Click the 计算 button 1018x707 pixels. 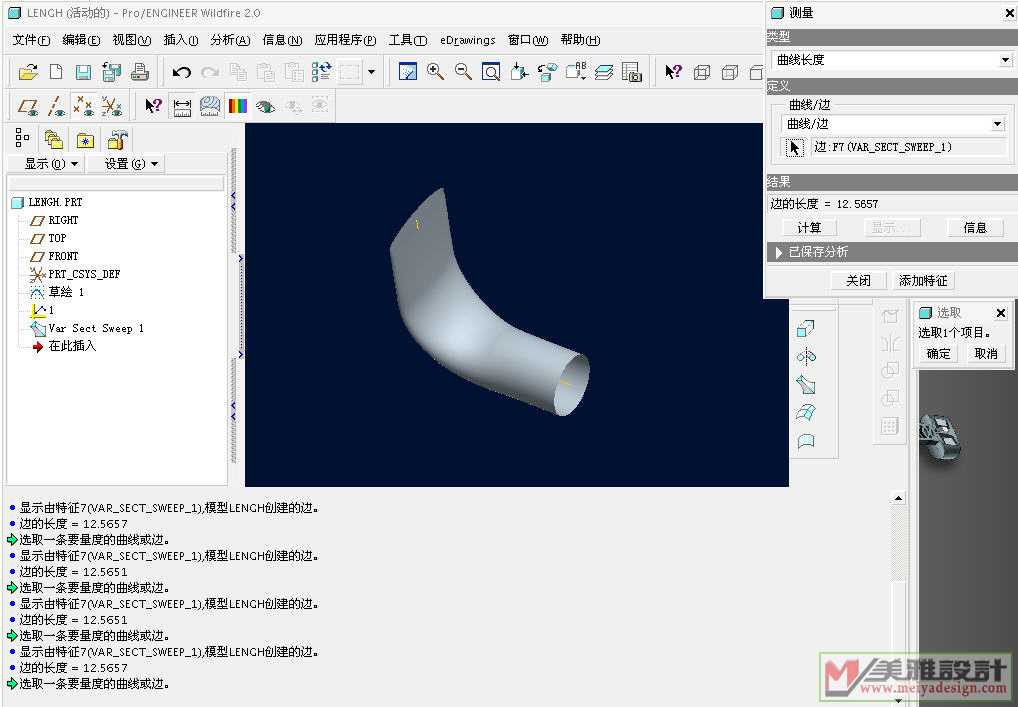(x=809, y=228)
